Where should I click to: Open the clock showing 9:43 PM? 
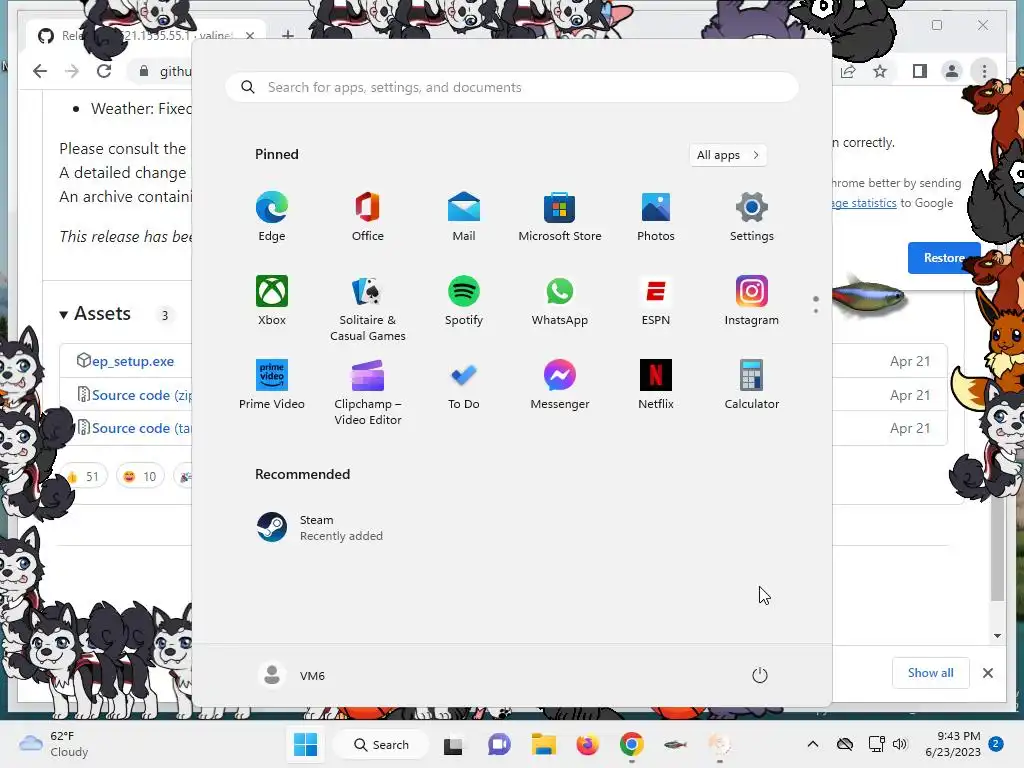click(x=953, y=744)
